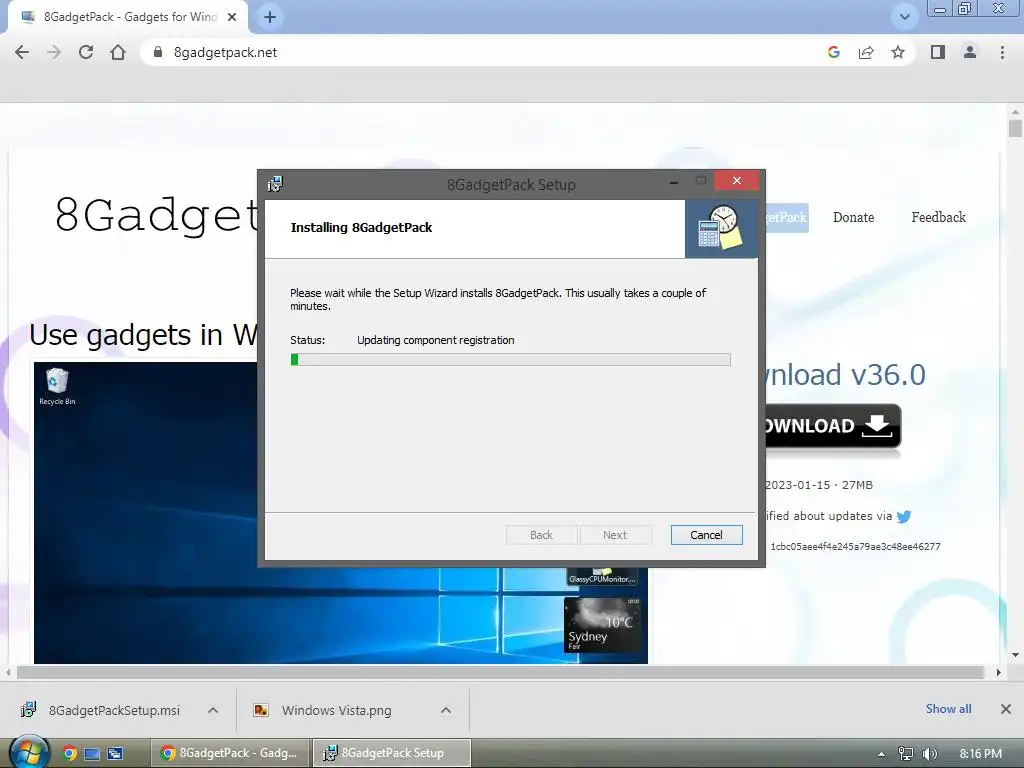Click the installer icon in Setup title bar
The height and width of the screenshot is (768, 1024).
[275, 184]
